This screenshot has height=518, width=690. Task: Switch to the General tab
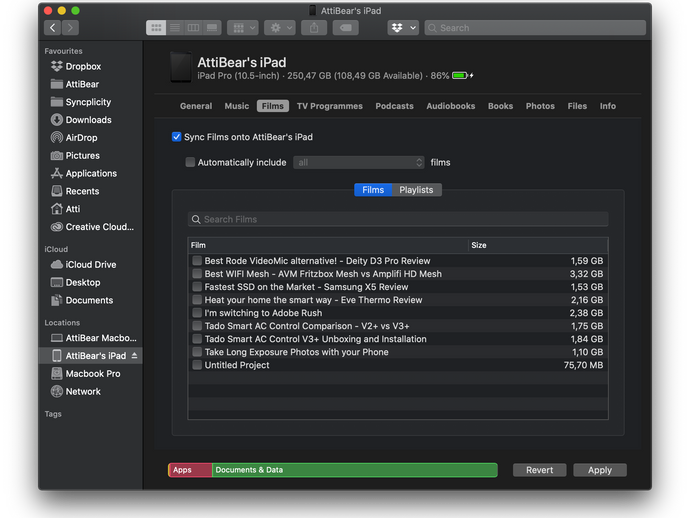(196, 106)
